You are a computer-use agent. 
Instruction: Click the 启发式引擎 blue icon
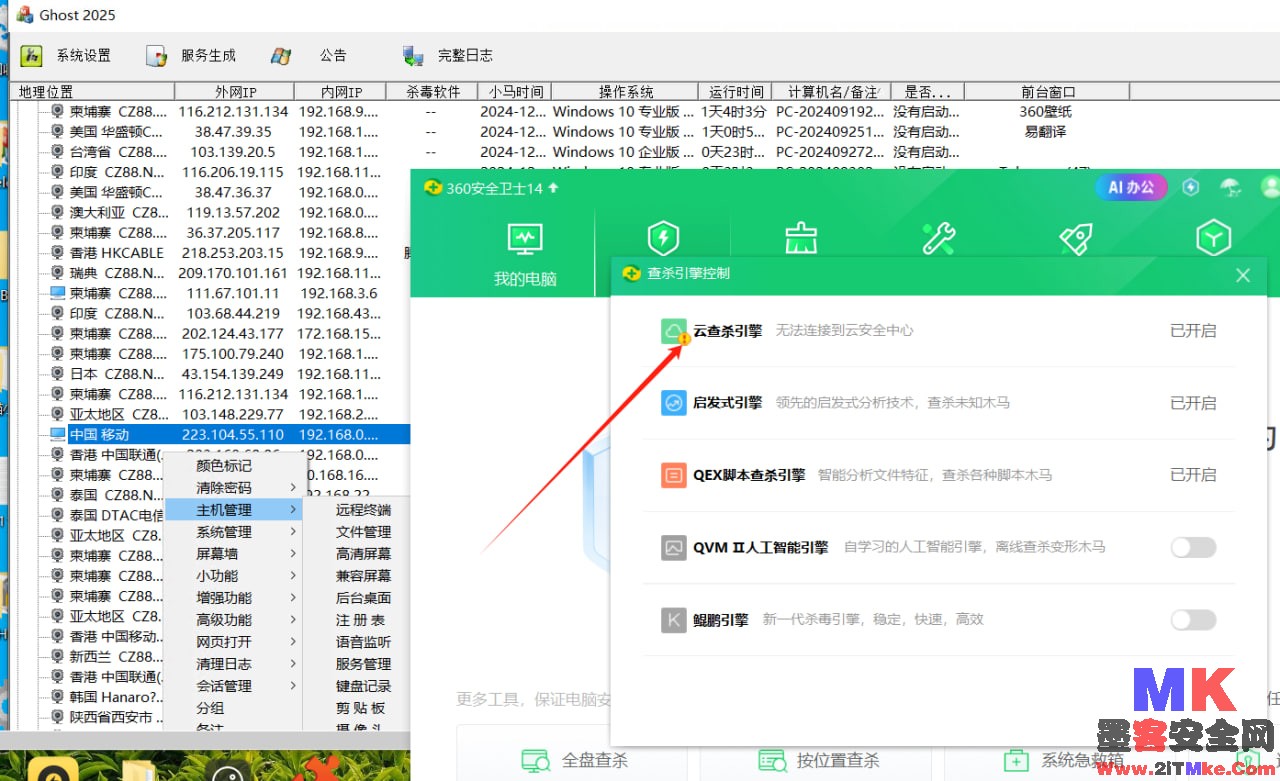pos(674,403)
